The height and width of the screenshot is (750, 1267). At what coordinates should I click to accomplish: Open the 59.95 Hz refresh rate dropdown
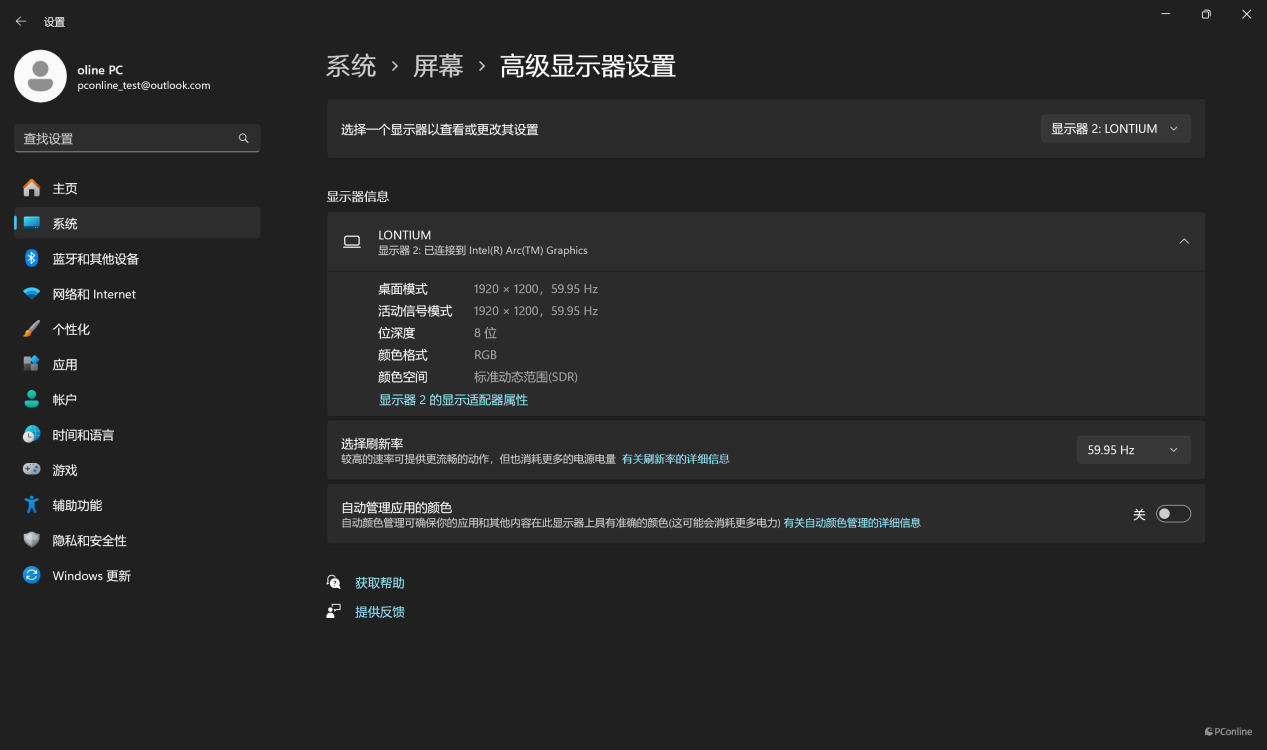pyautogui.click(x=1133, y=450)
